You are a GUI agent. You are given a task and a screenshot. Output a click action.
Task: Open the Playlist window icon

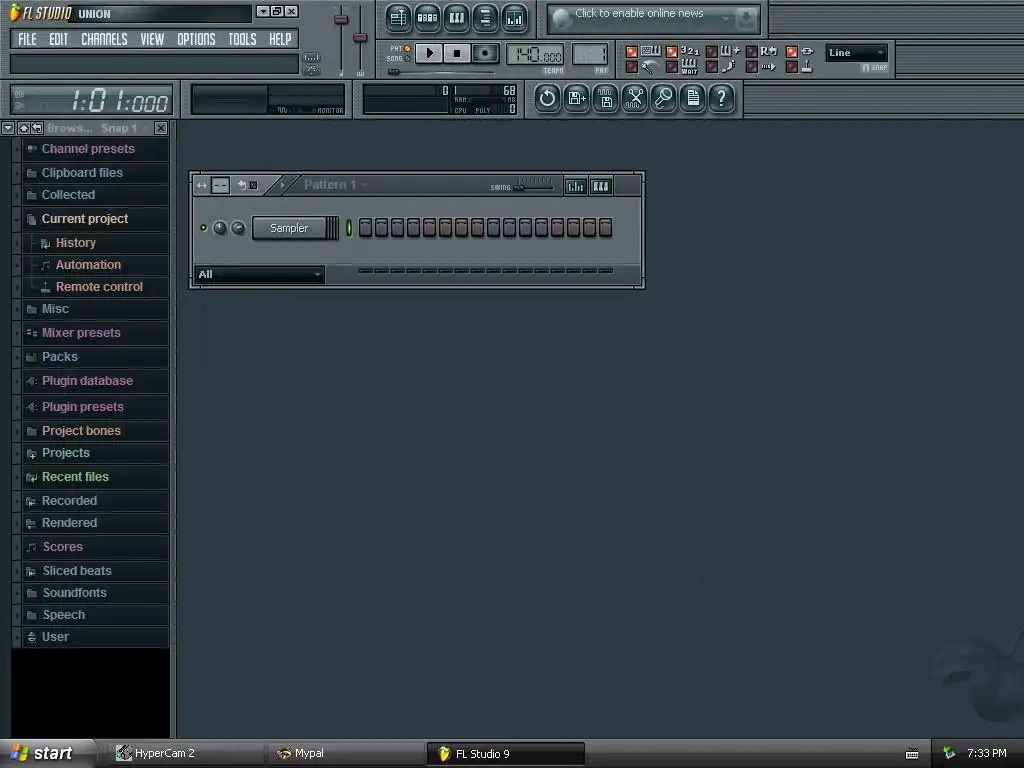click(398, 18)
